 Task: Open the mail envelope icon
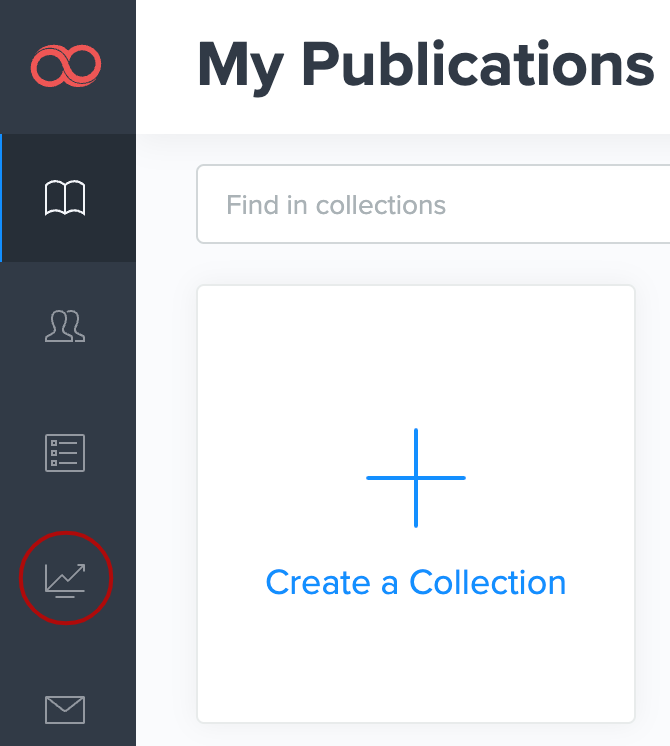(x=66, y=710)
